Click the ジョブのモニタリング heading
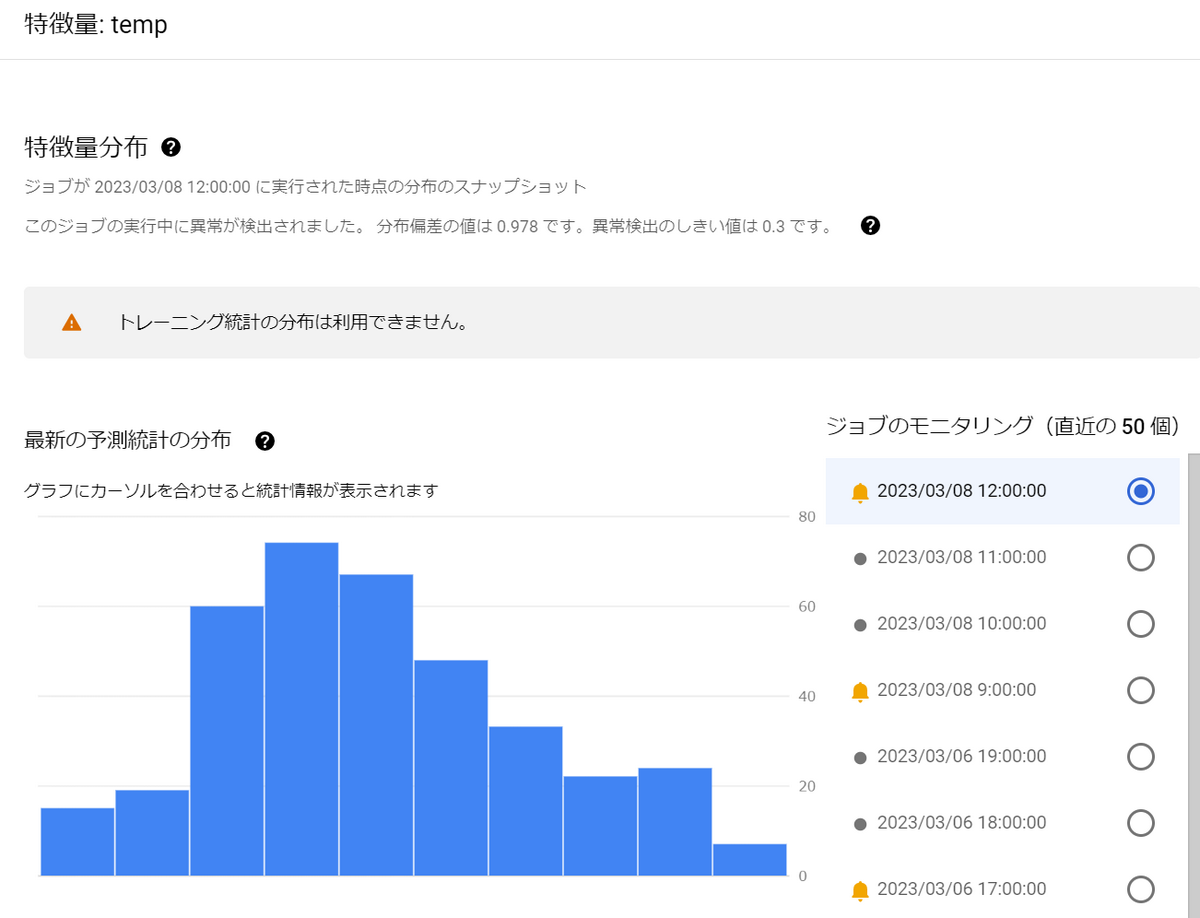 1003,426
